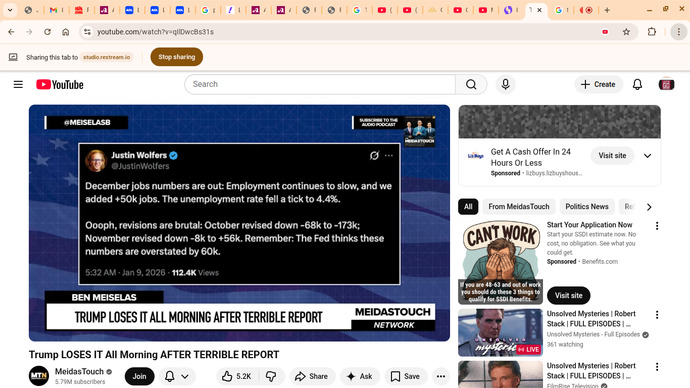690x388 pixels.
Task: Click the address bar URL
Action: coord(155,32)
